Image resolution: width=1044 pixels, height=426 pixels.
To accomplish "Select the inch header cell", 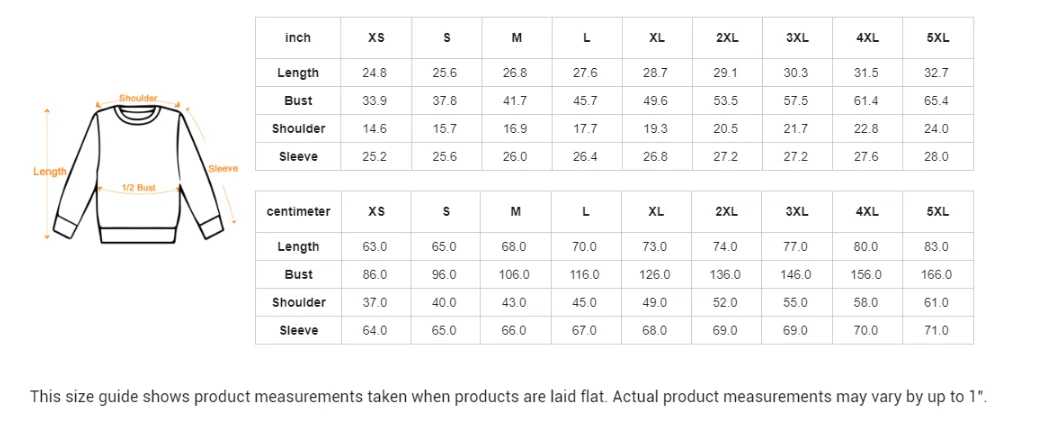I will (298, 38).
